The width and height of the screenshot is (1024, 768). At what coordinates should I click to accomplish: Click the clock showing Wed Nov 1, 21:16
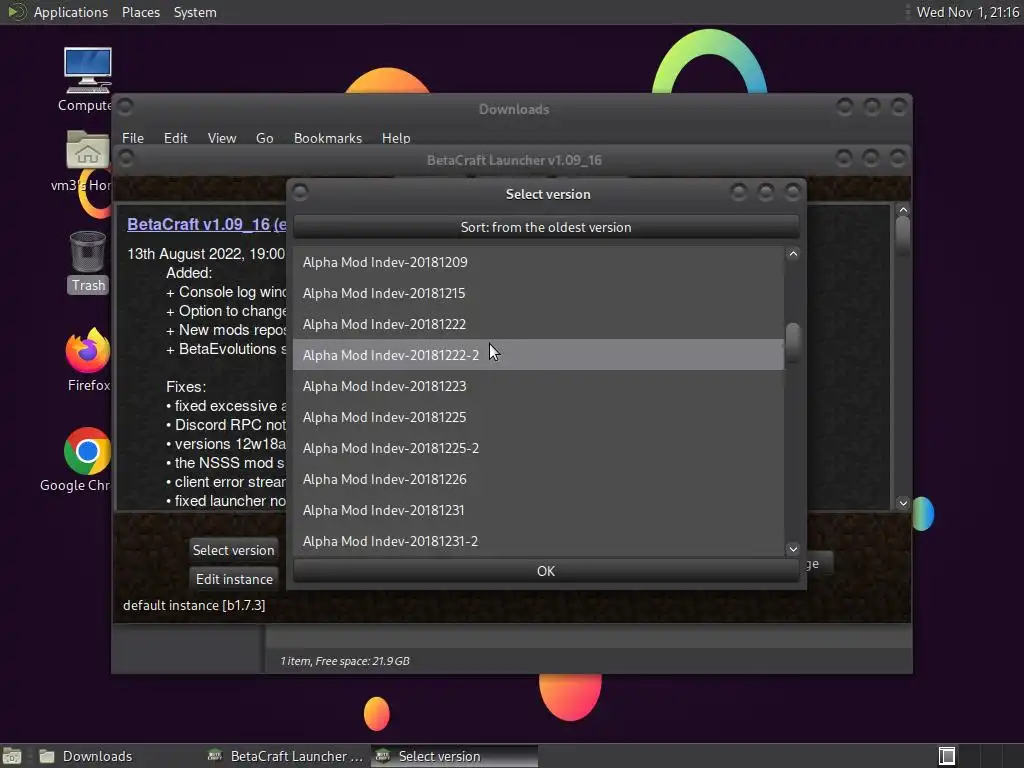pyautogui.click(x=967, y=12)
